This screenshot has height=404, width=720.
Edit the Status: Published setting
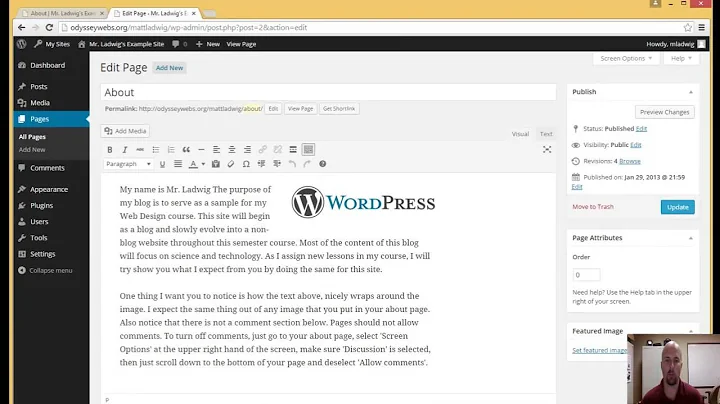(x=641, y=129)
